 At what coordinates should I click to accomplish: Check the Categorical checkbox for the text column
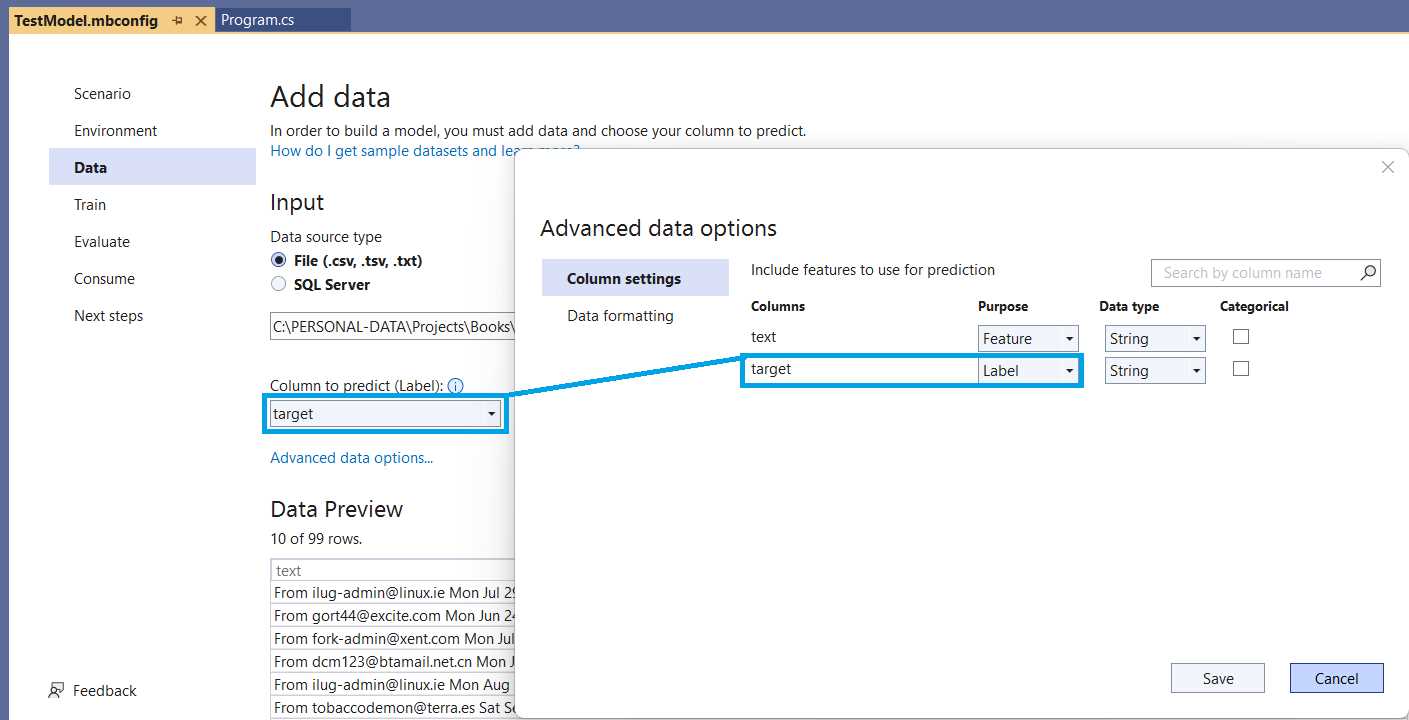(x=1240, y=337)
